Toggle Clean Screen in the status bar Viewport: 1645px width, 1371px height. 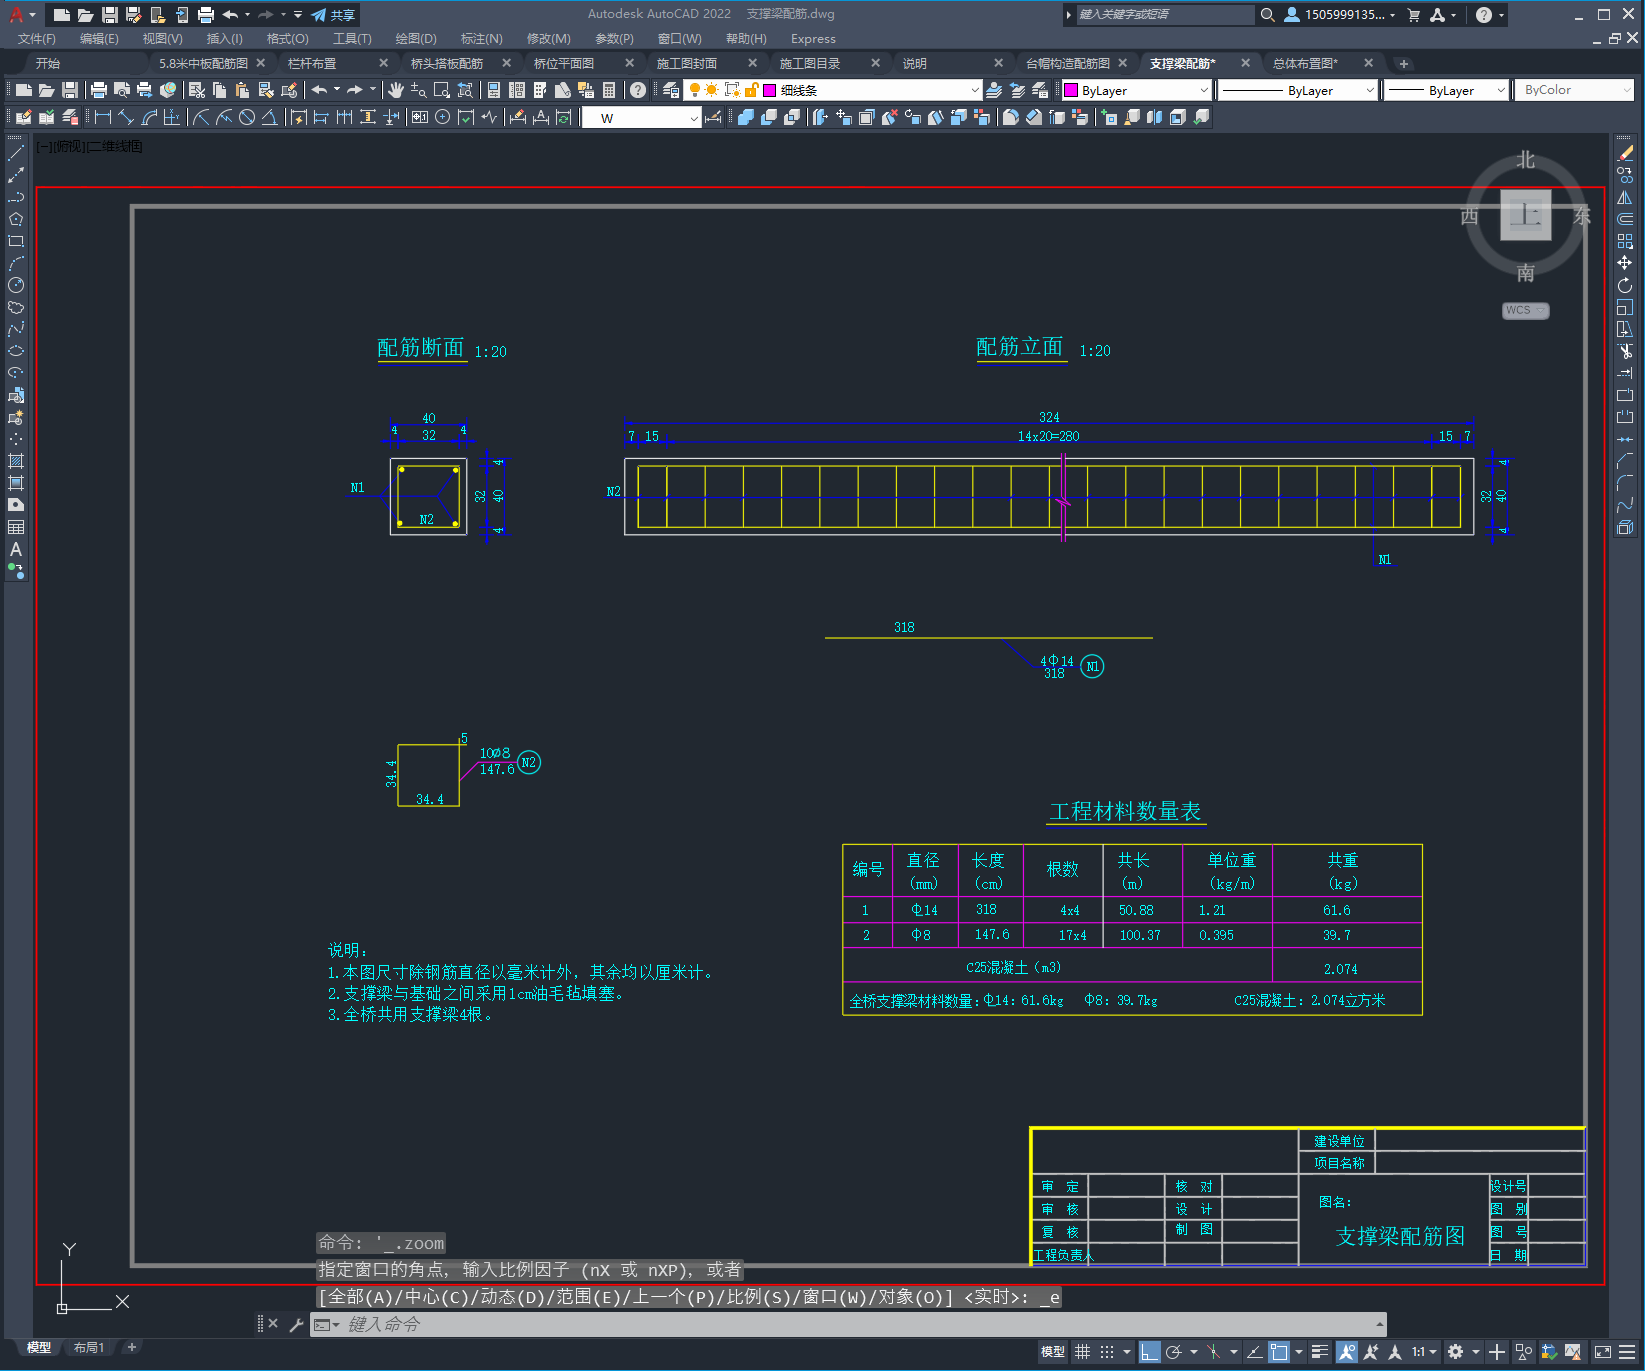coord(1602,1352)
